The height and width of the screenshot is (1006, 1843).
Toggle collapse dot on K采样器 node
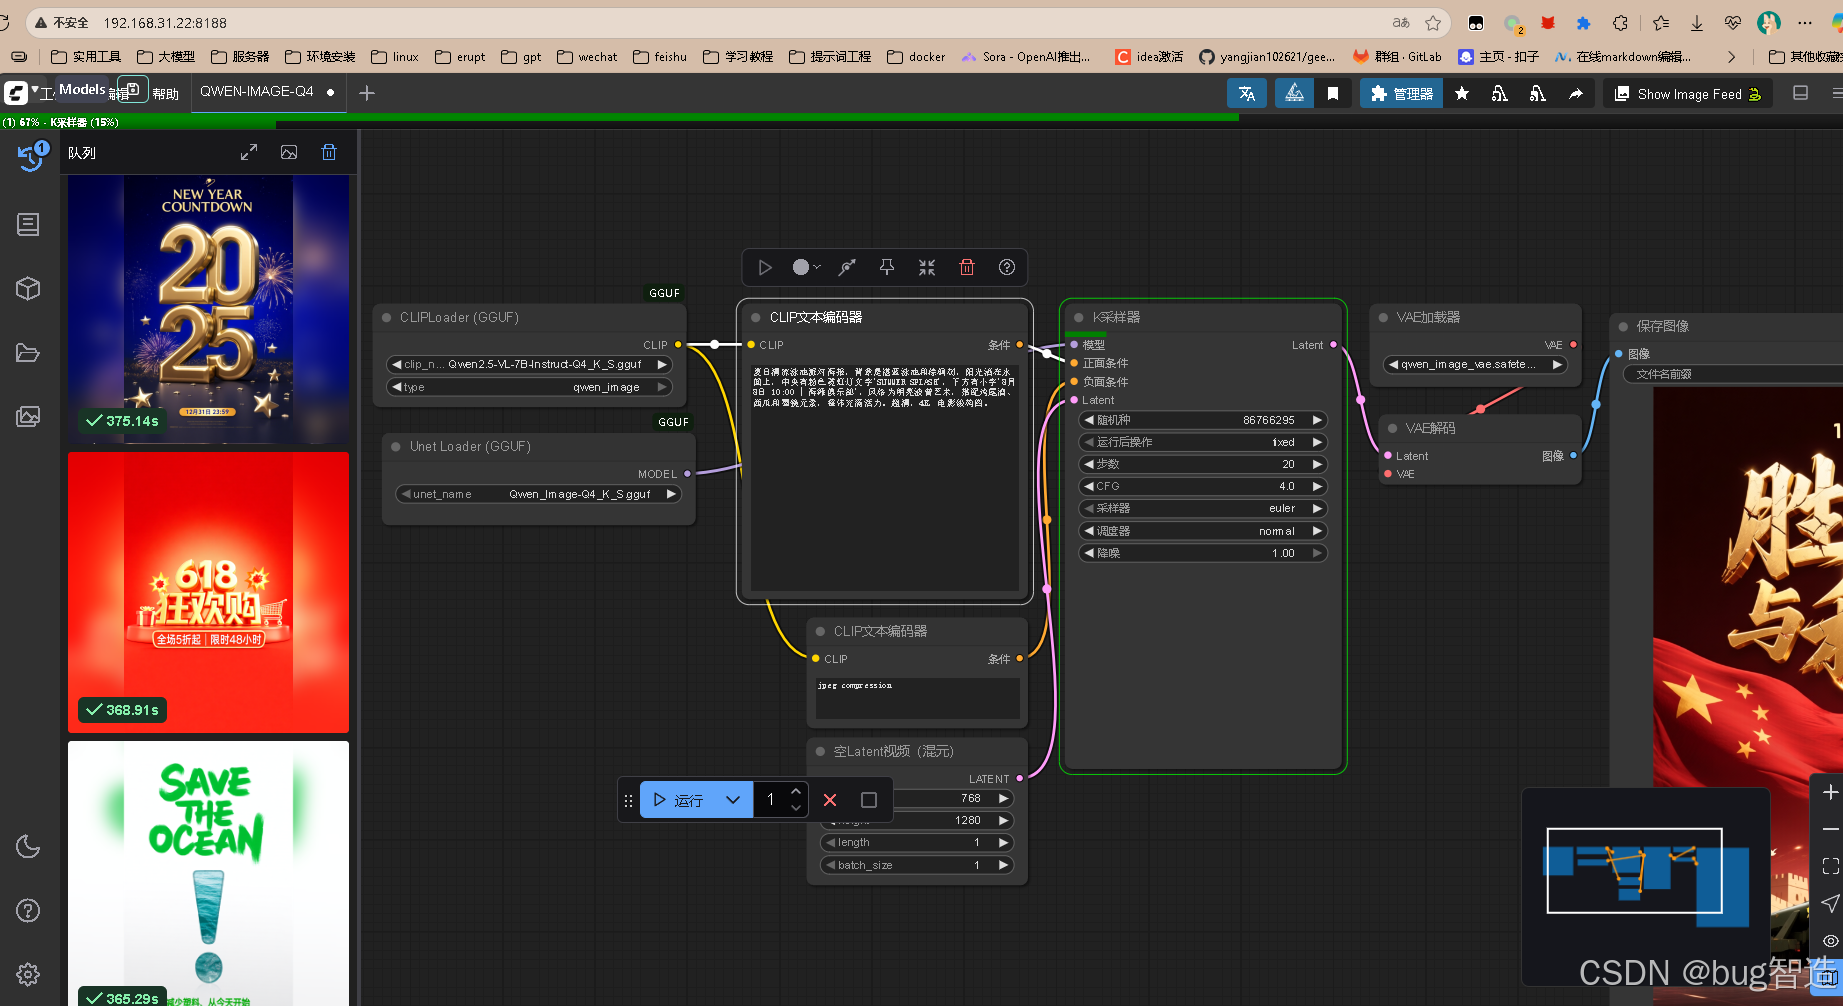(1078, 317)
